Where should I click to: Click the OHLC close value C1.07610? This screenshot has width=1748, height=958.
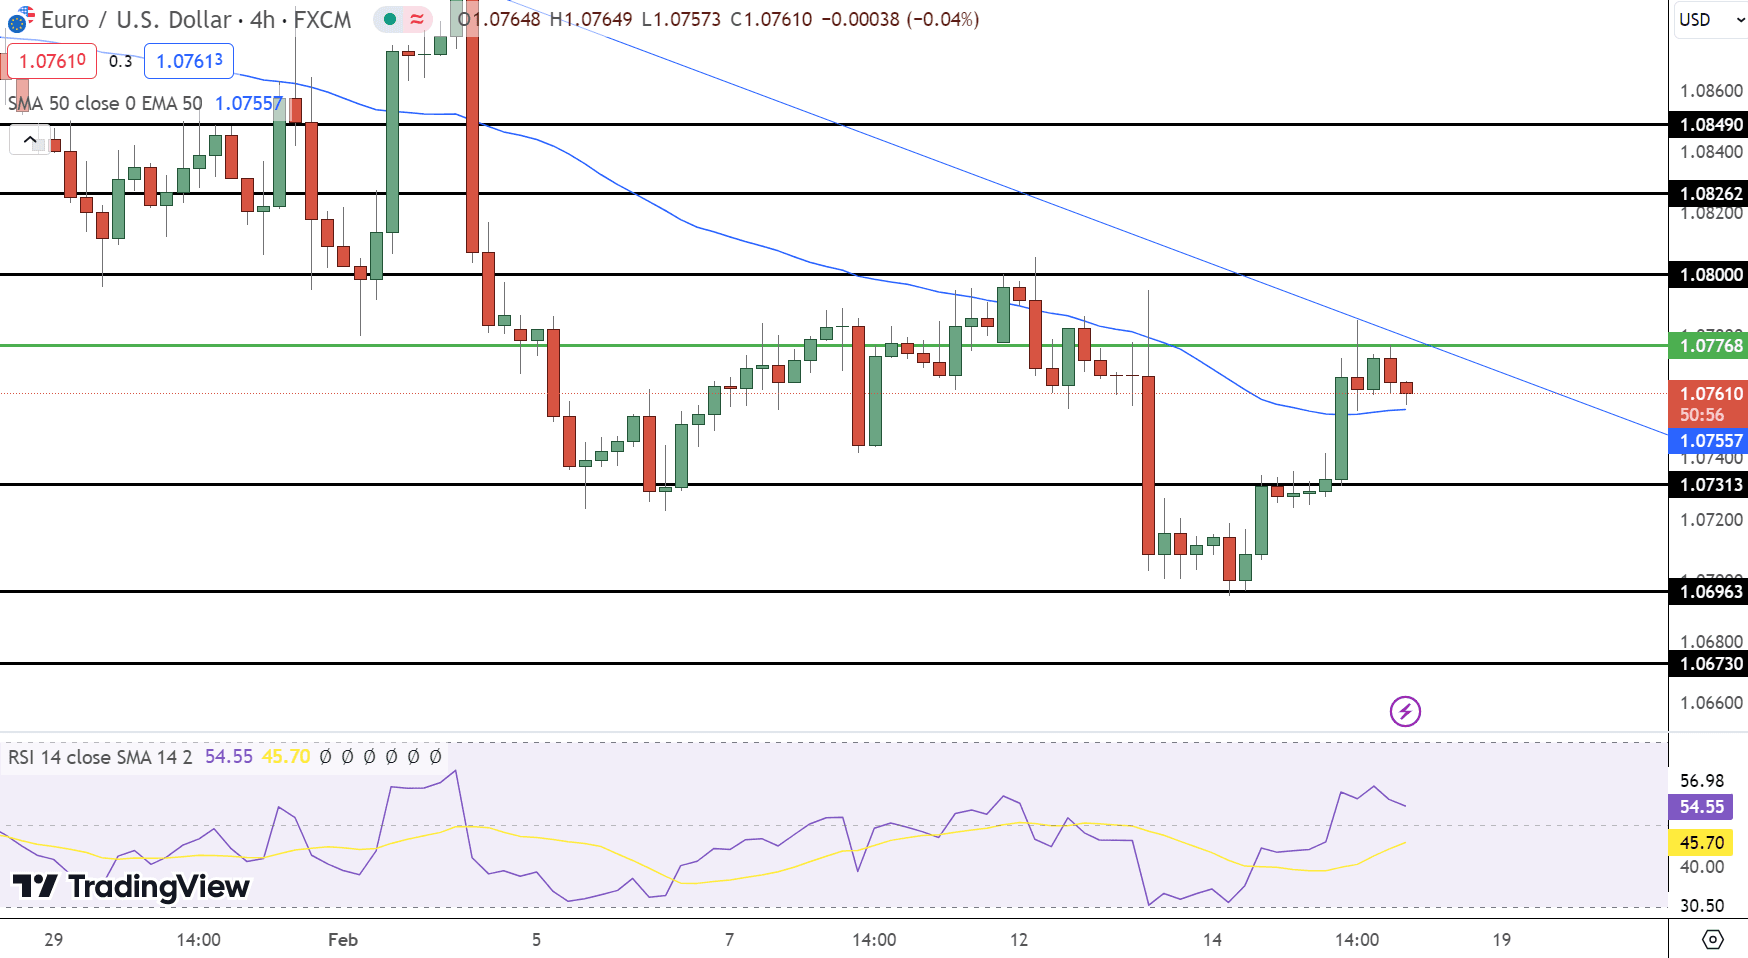tap(771, 19)
